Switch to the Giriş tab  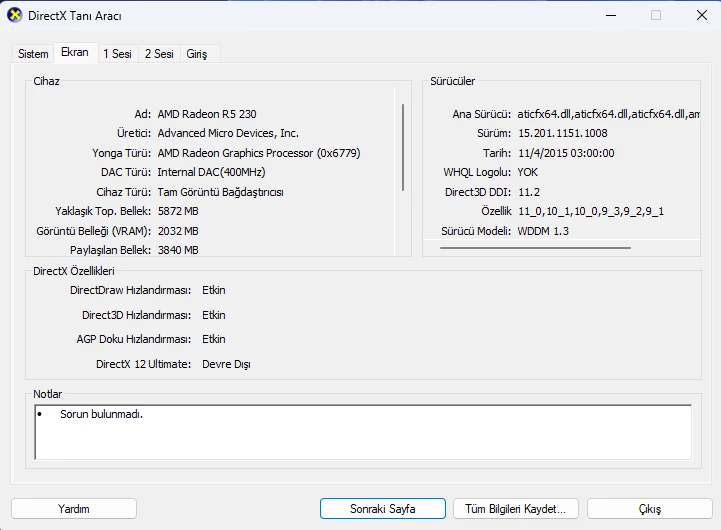tap(197, 54)
